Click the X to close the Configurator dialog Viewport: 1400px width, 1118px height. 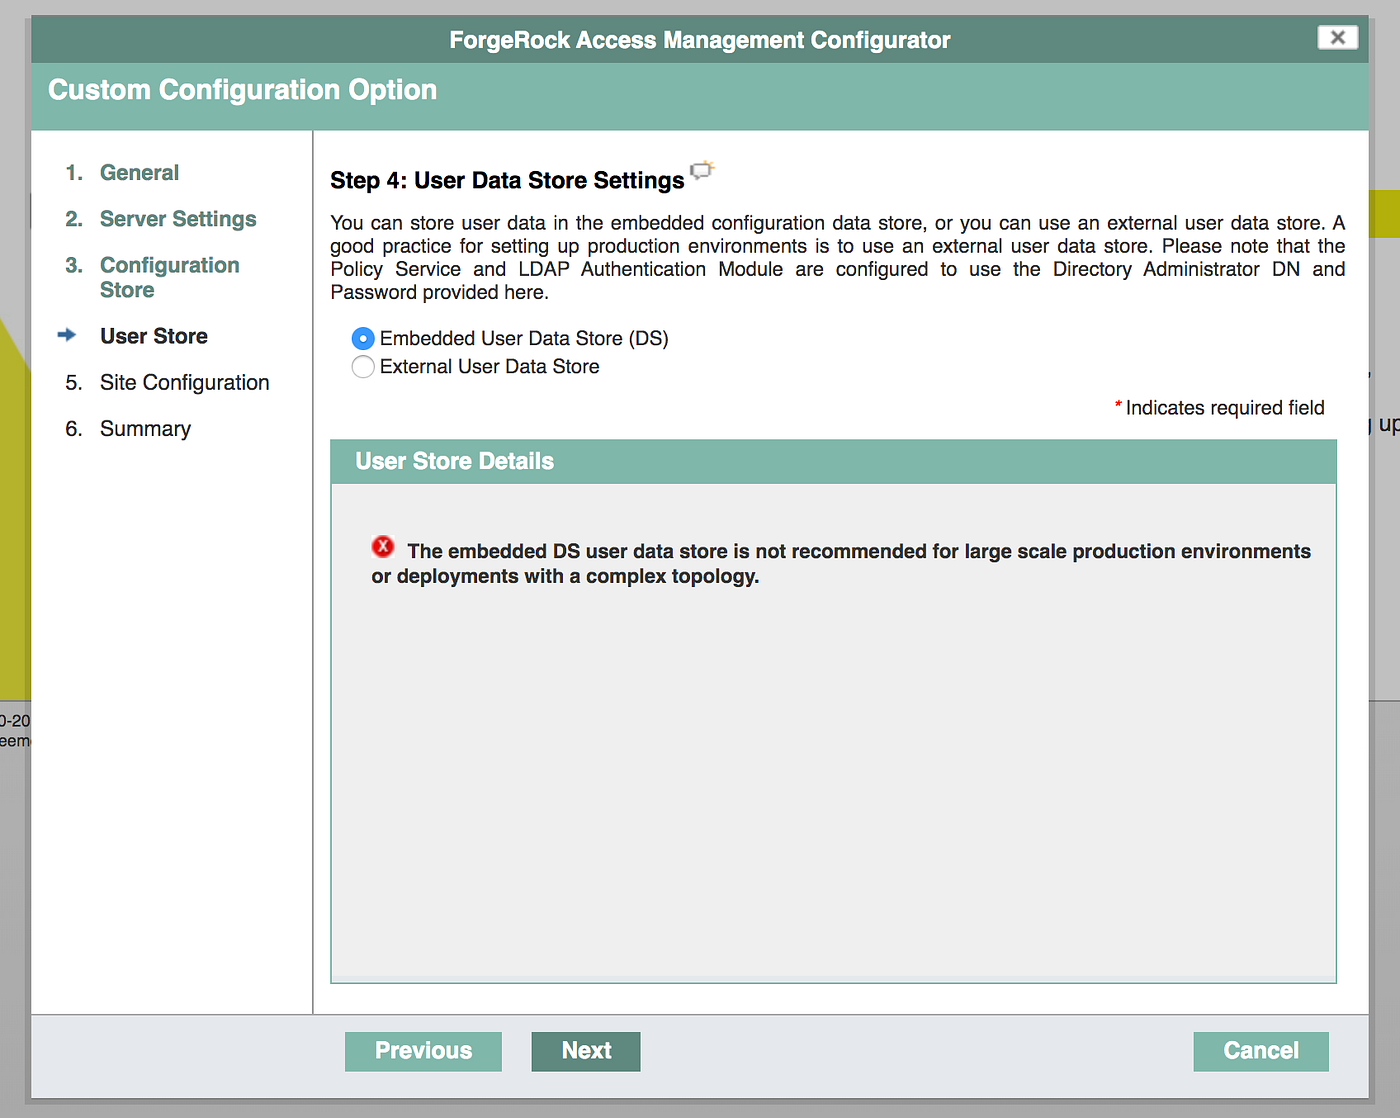click(x=1337, y=37)
